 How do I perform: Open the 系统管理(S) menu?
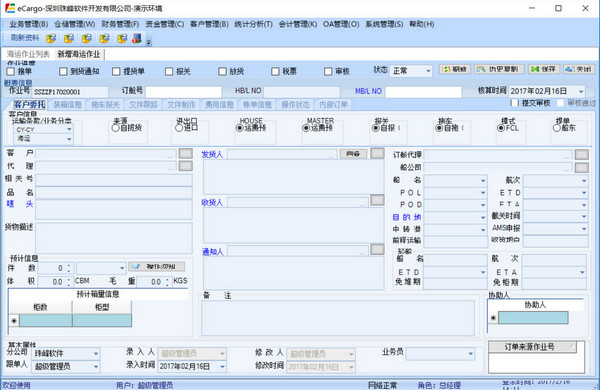(384, 24)
